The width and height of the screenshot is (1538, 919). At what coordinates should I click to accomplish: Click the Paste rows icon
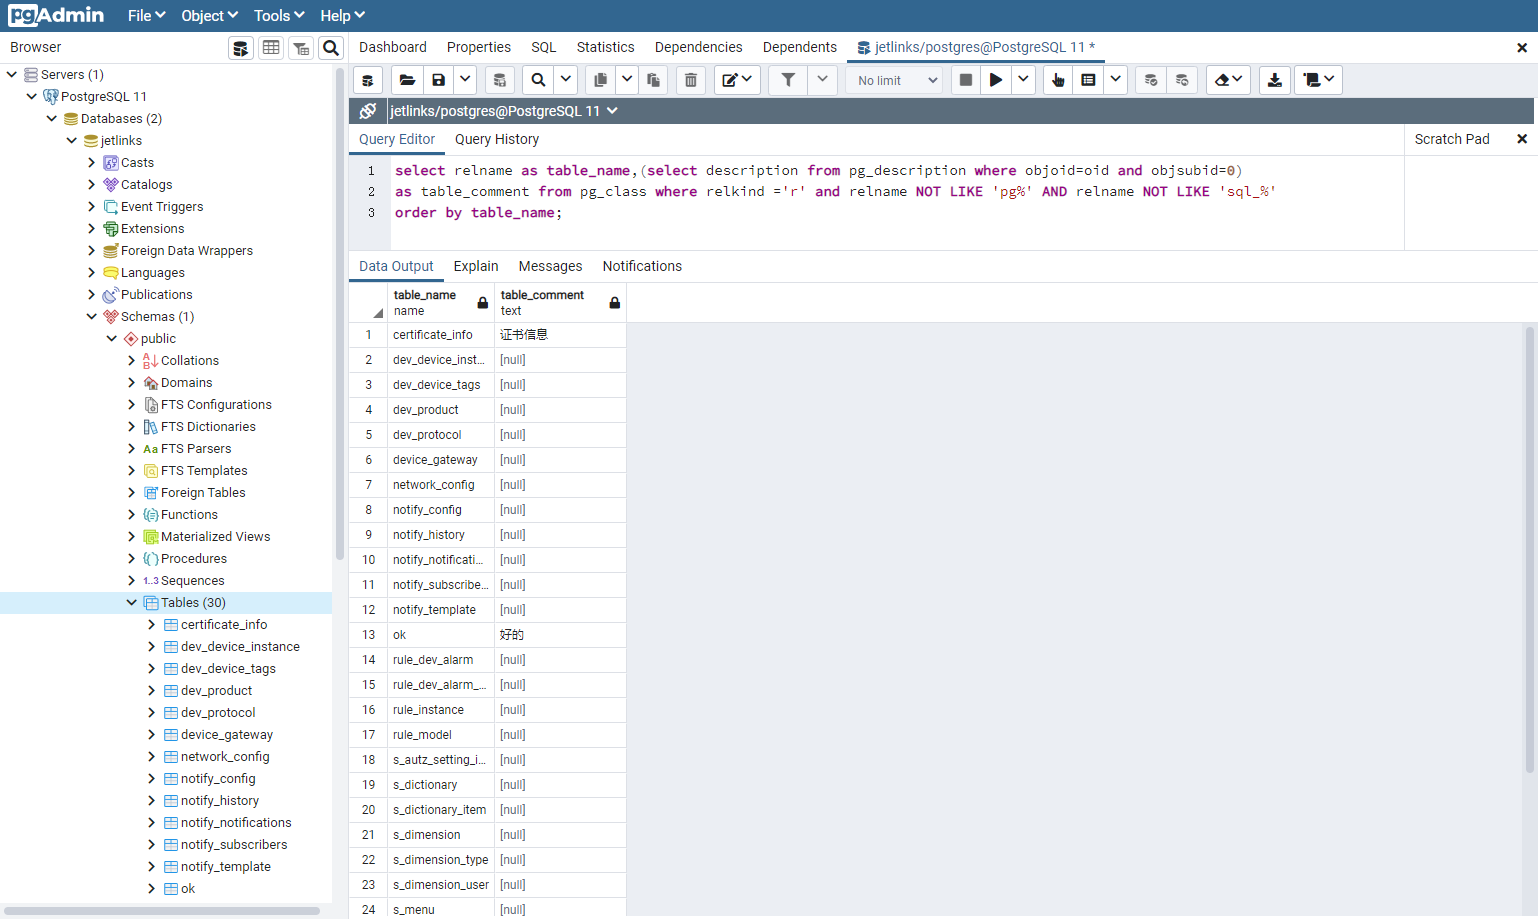coord(653,80)
